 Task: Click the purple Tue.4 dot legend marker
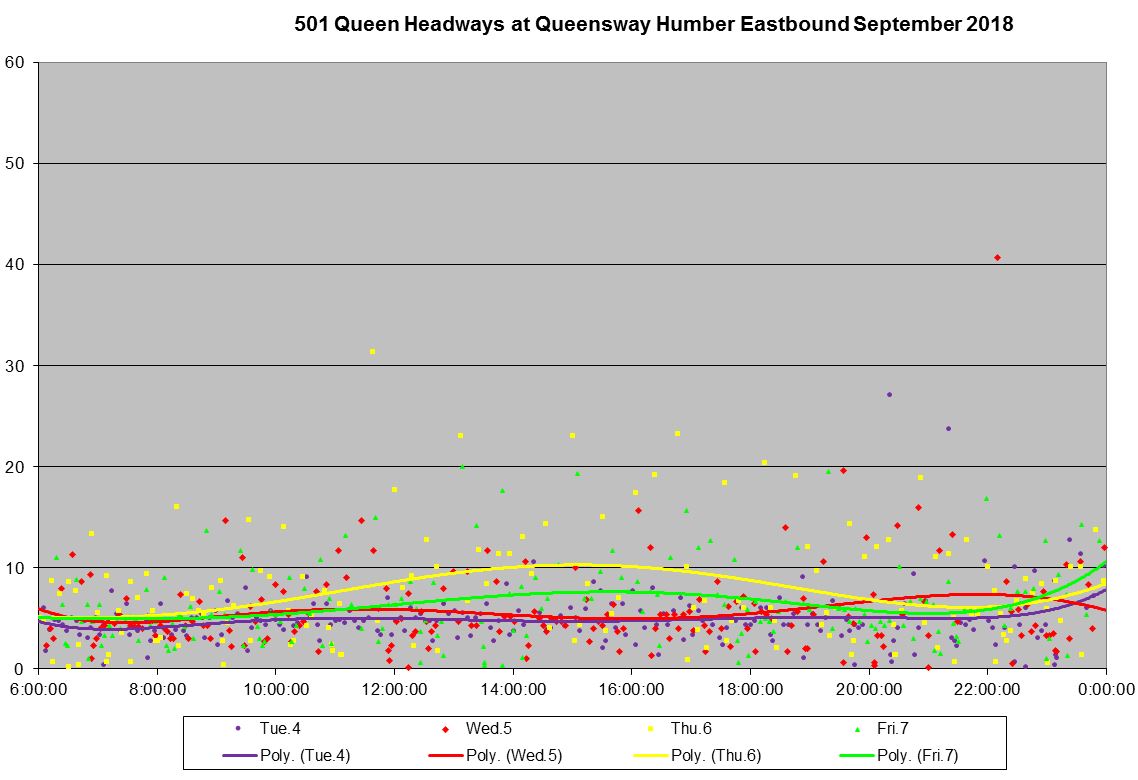click(x=237, y=728)
